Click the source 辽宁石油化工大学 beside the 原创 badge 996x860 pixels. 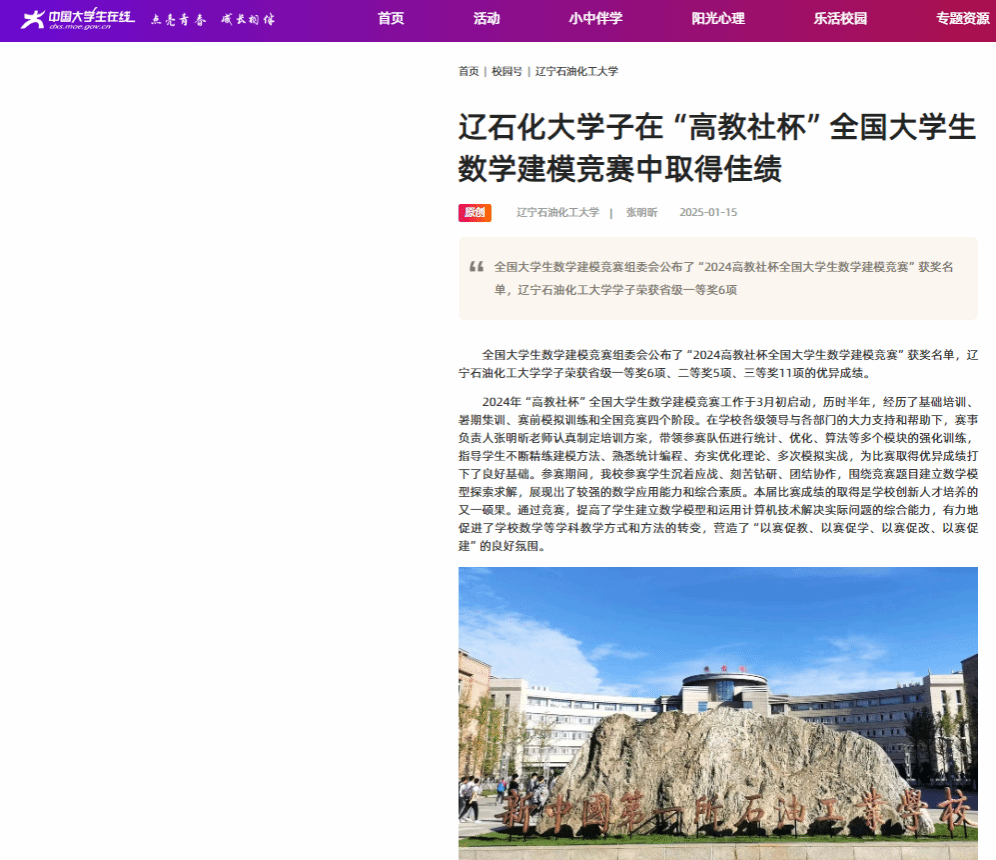point(557,212)
